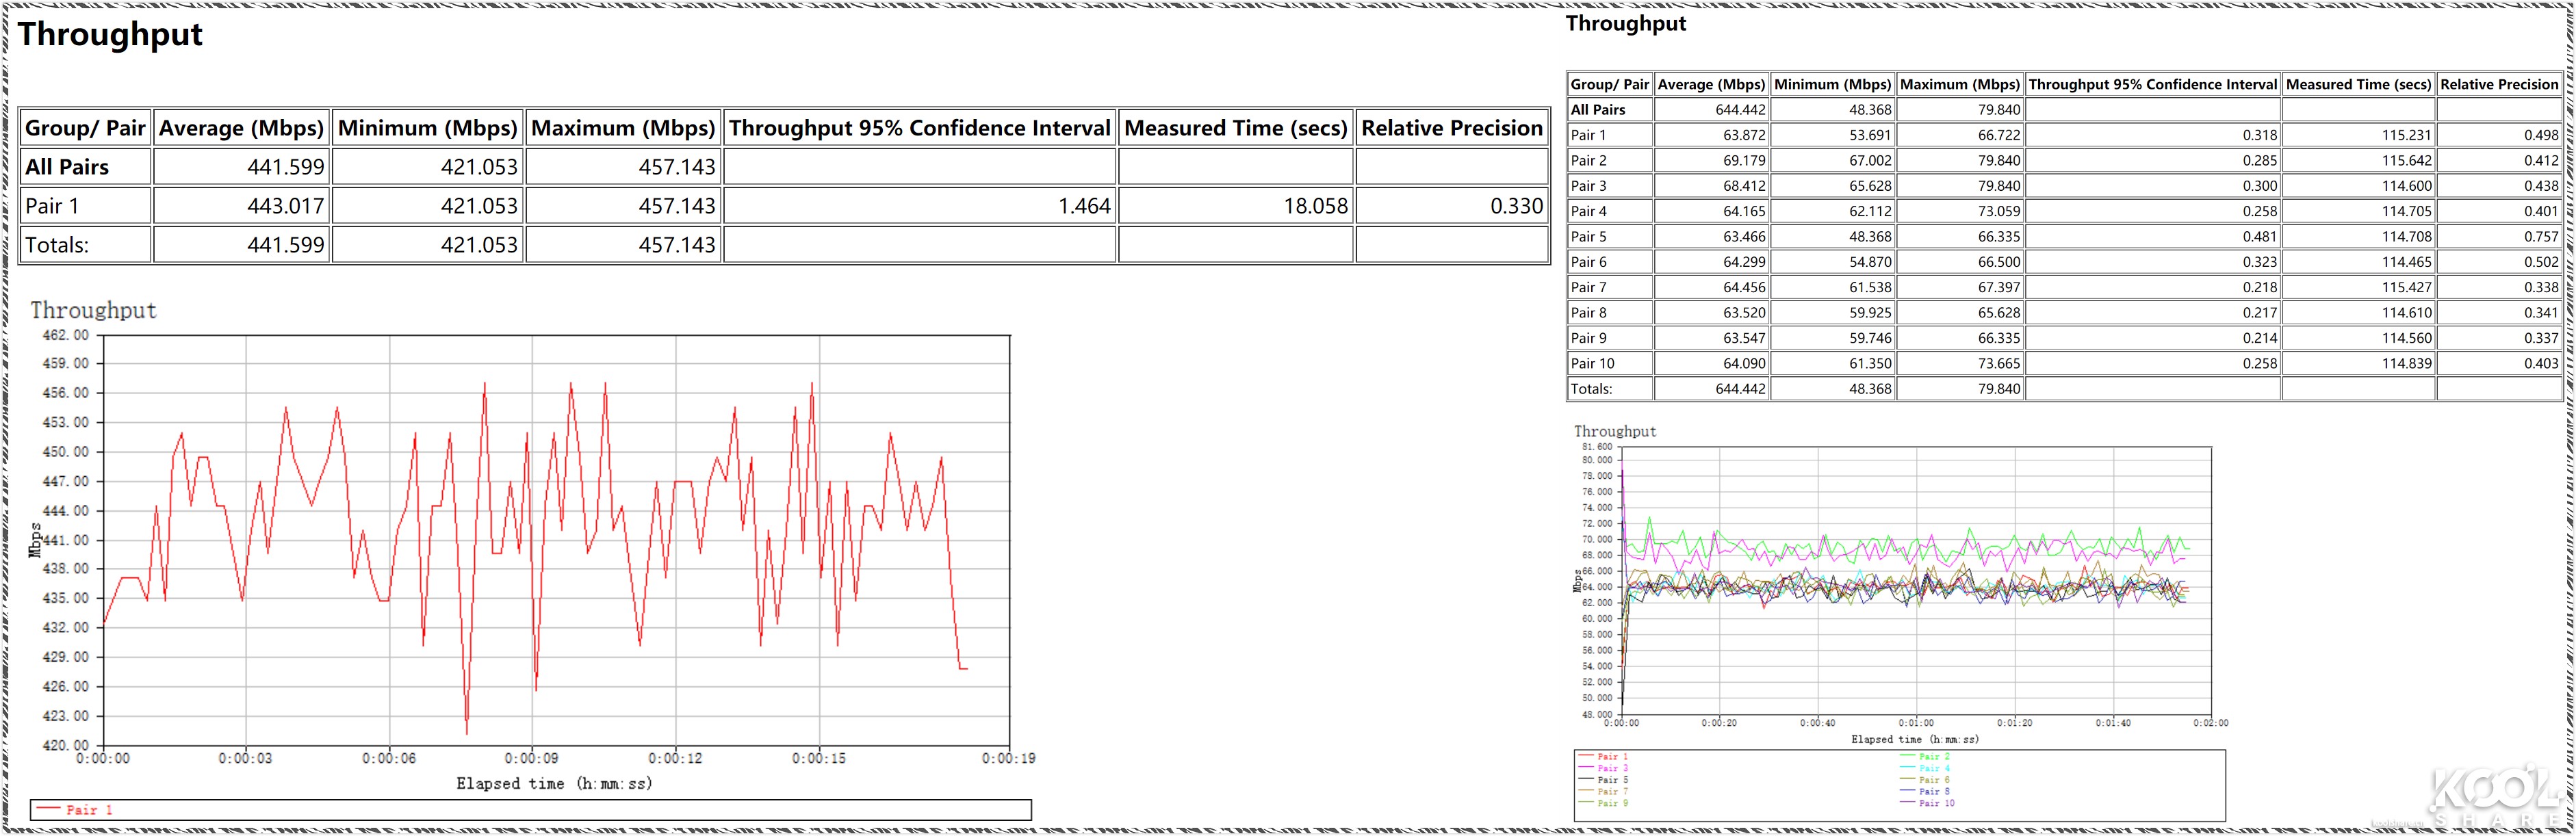Click the 18.058 measured time cell
The width and height of the screenshot is (2576, 836).
(x=1315, y=206)
